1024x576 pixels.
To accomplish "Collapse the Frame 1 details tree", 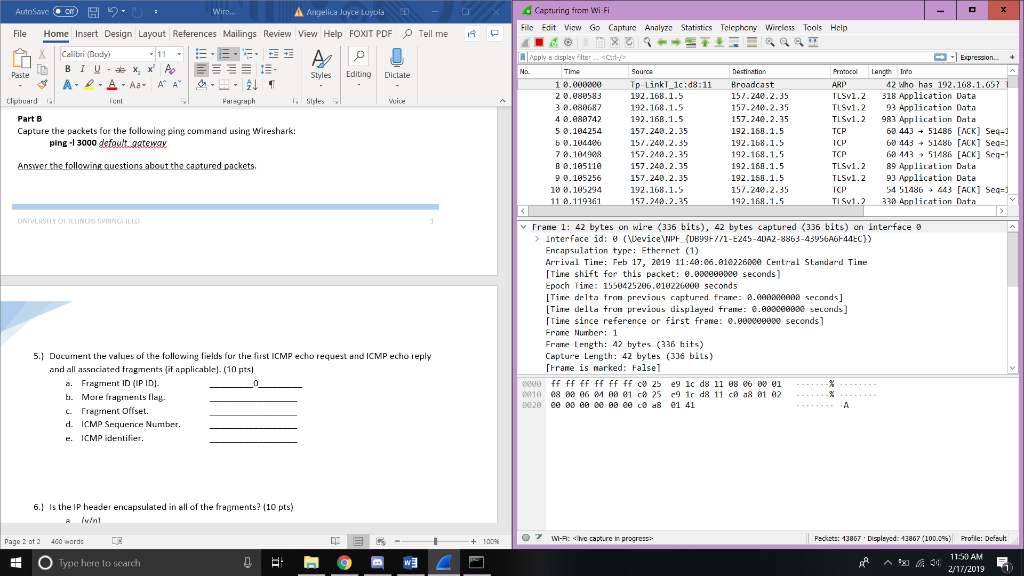I will (x=523, y=227).
